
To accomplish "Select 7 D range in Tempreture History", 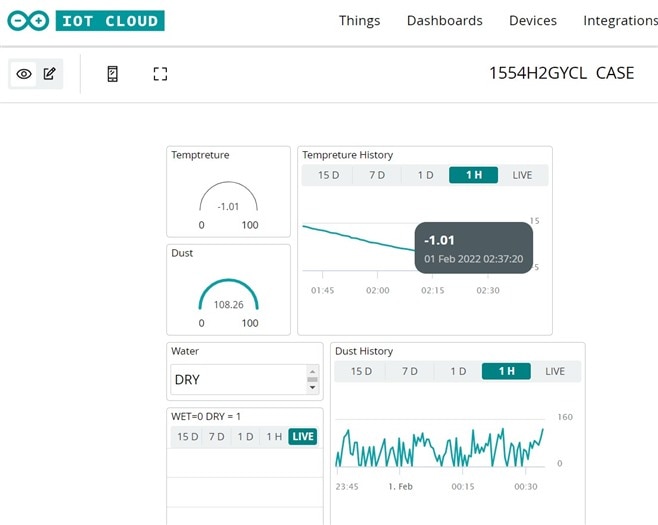I will (377, 175).
